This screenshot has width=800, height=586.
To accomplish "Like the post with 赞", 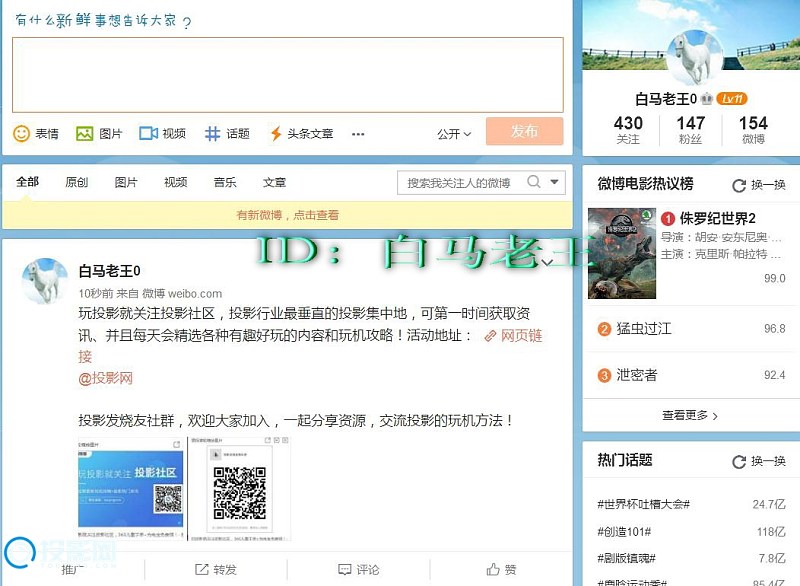I will tap(501, 569).
